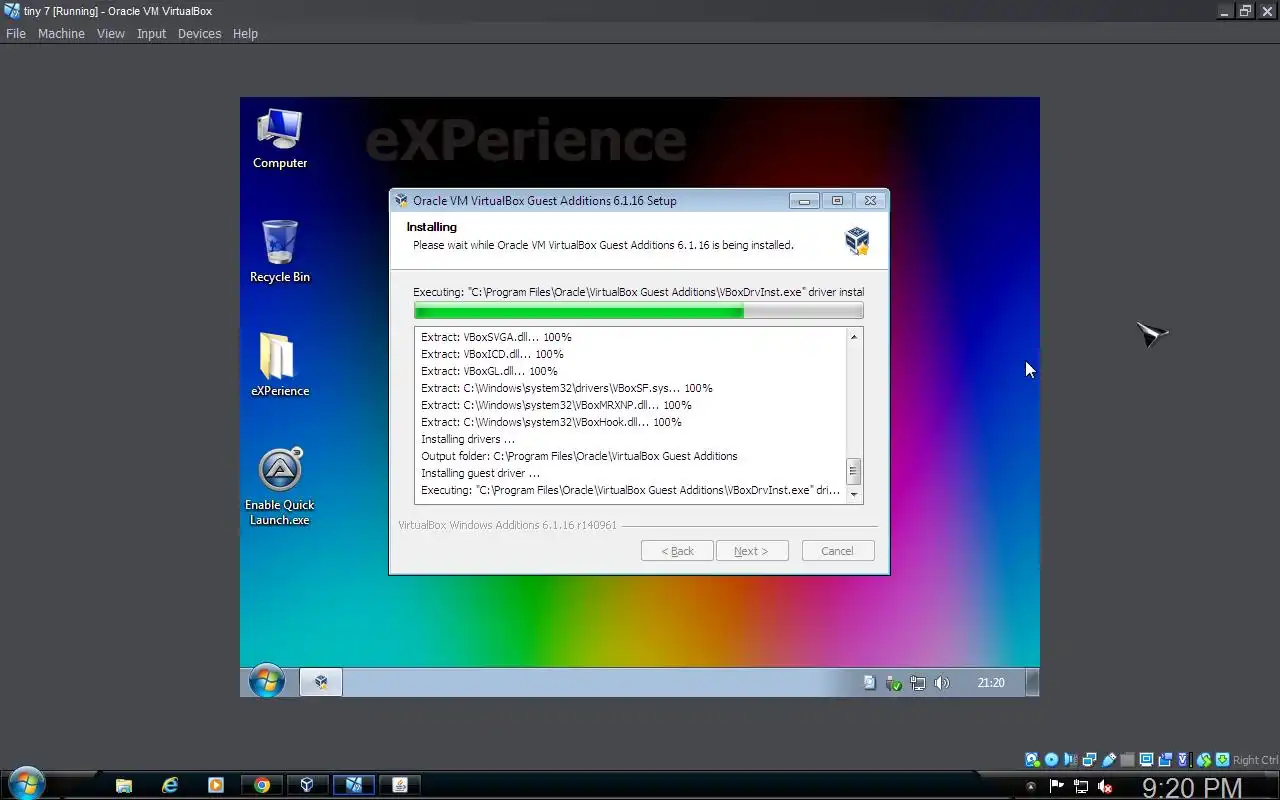
Task: Open the Machine menu
Action: tap(61, 33)
